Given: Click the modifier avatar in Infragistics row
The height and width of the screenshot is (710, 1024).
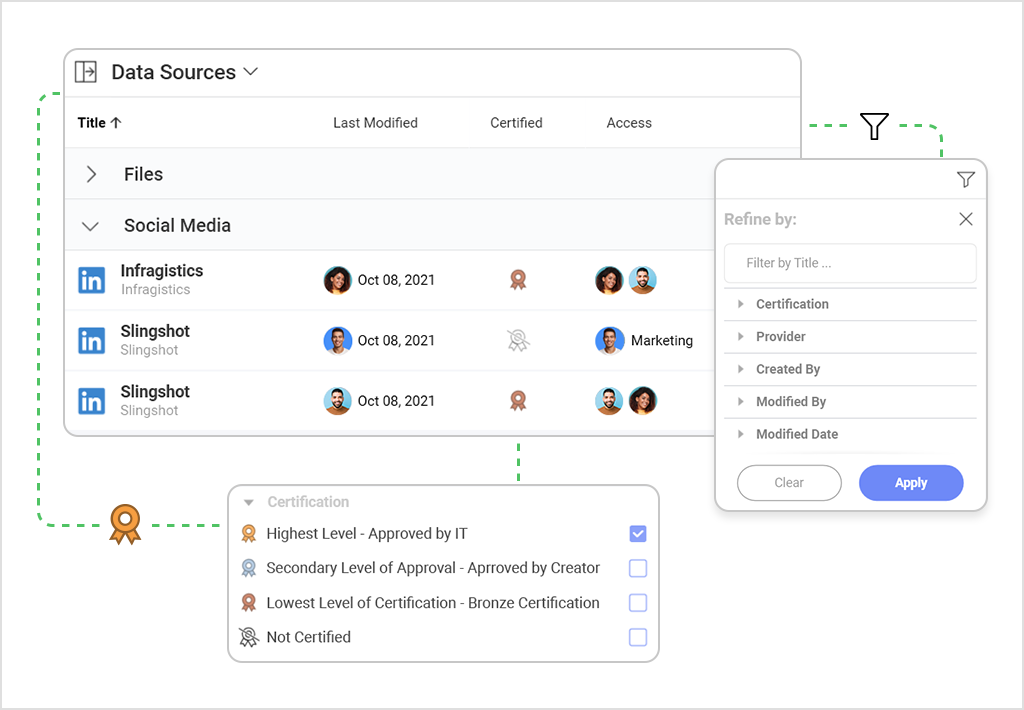Looking at the screenshot, I should click(x=338, y=280).
